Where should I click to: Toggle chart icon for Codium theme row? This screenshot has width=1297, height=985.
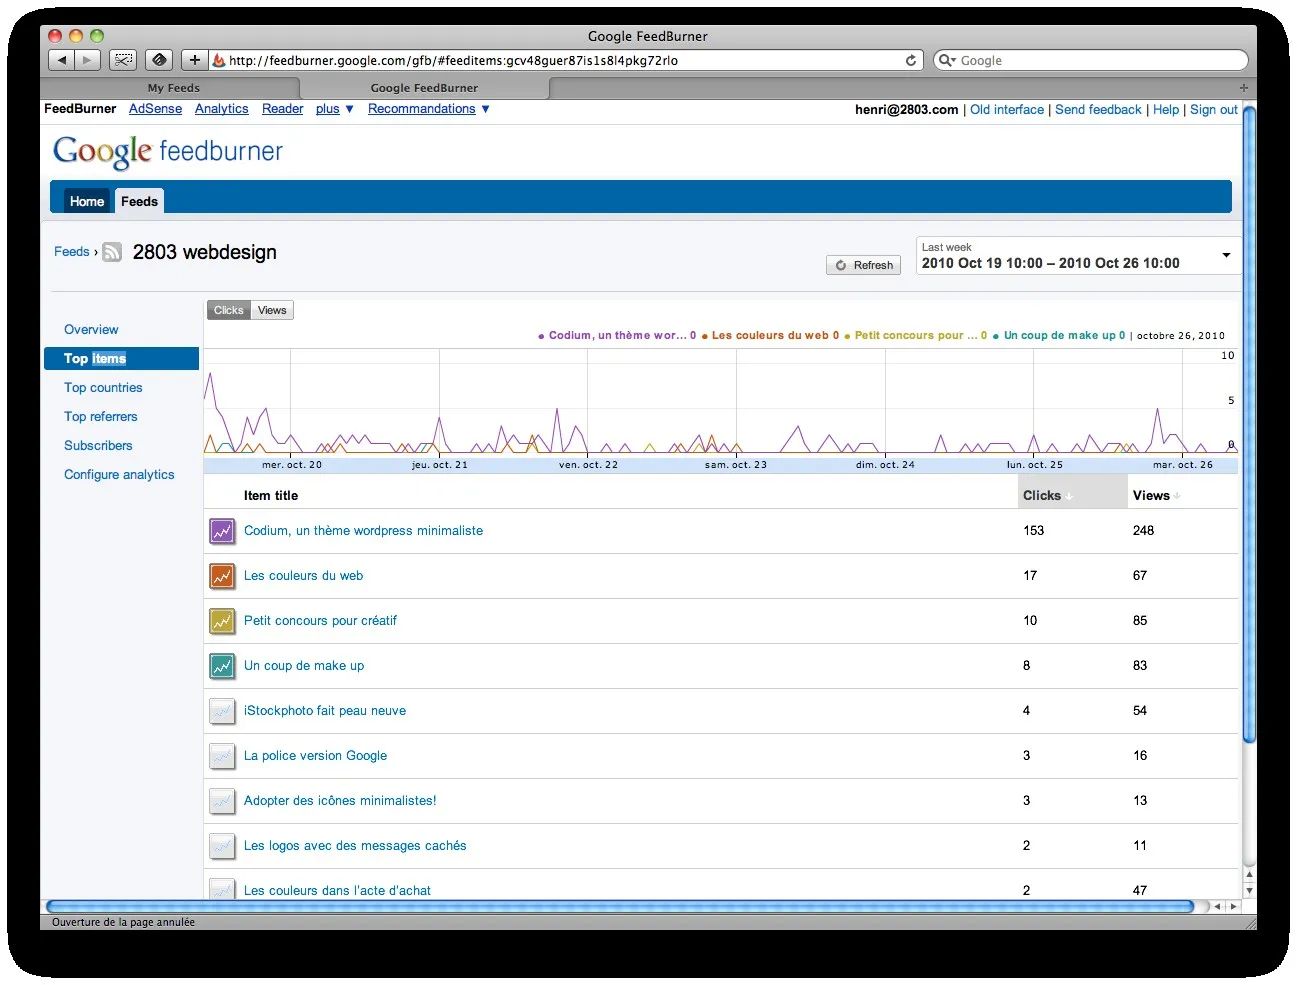point(222,531)
